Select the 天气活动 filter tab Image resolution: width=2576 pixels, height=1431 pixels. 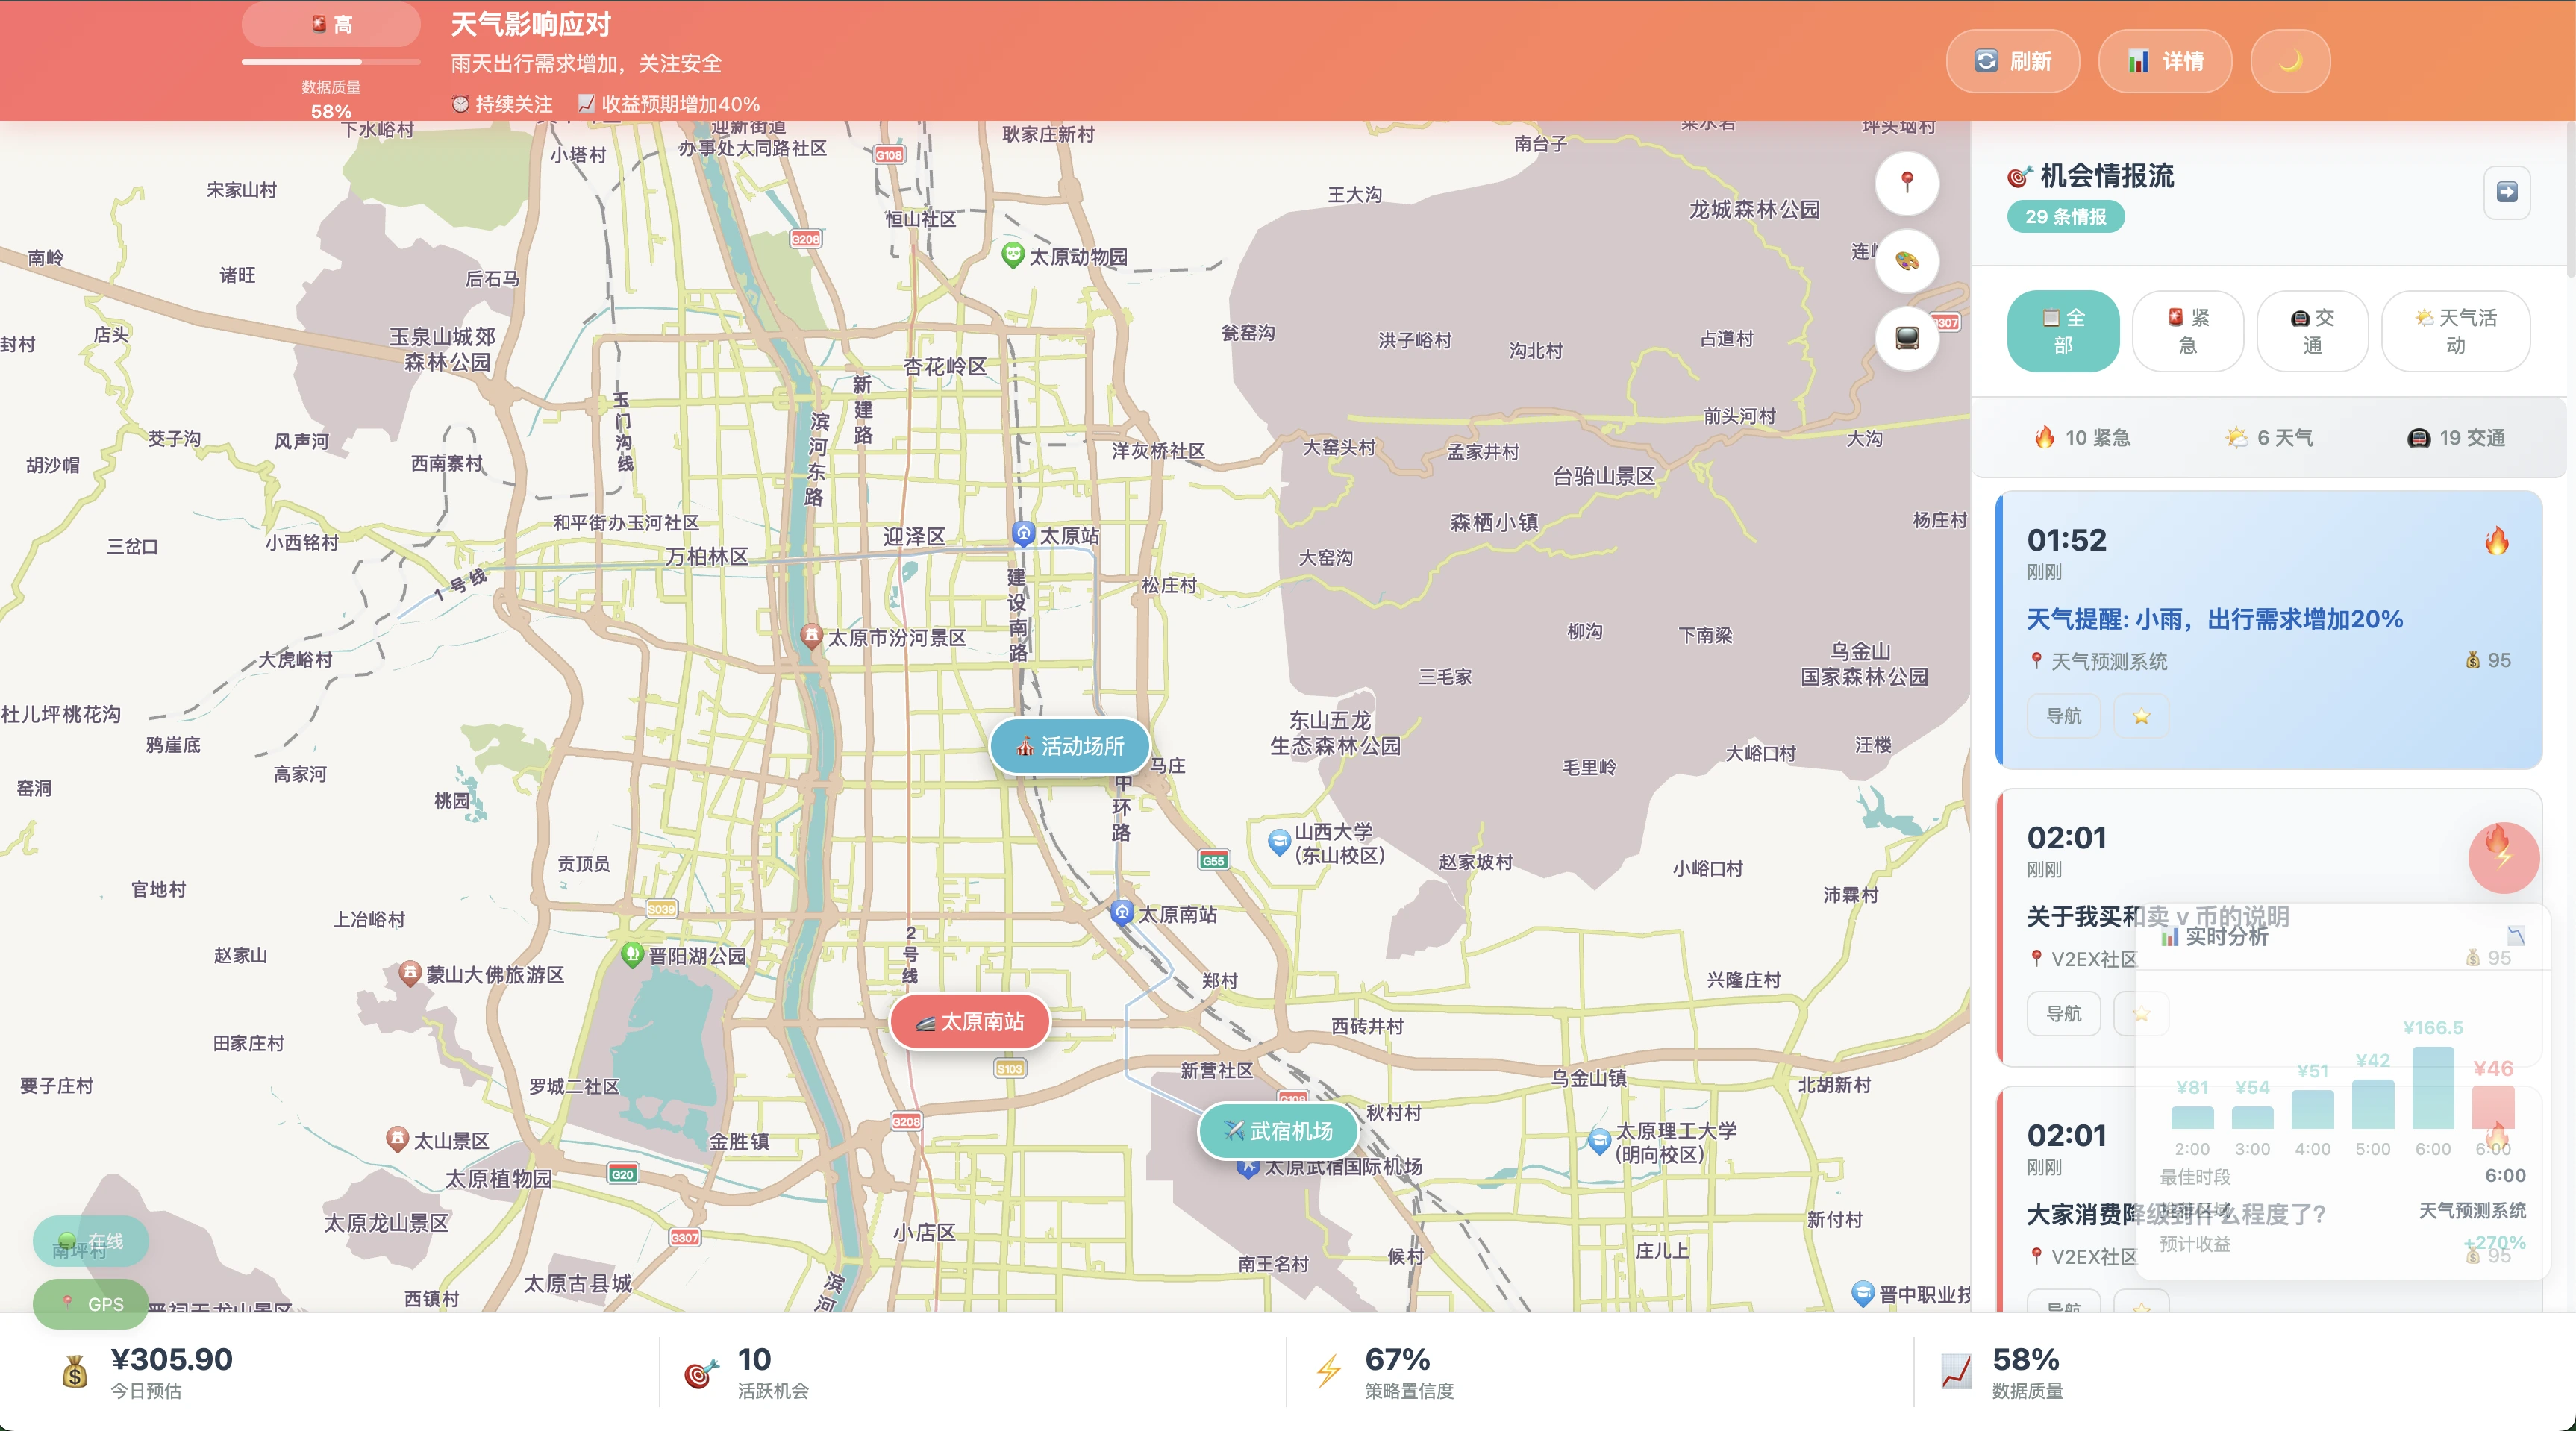click(x=2455, y=331)
